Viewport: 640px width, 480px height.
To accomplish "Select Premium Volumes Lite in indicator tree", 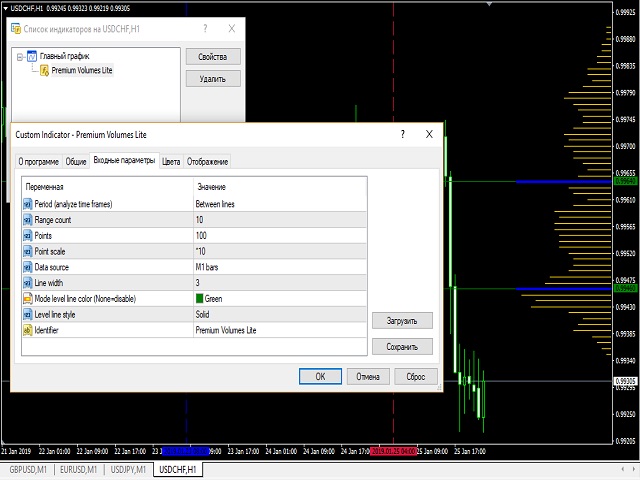I will point(82,70).
